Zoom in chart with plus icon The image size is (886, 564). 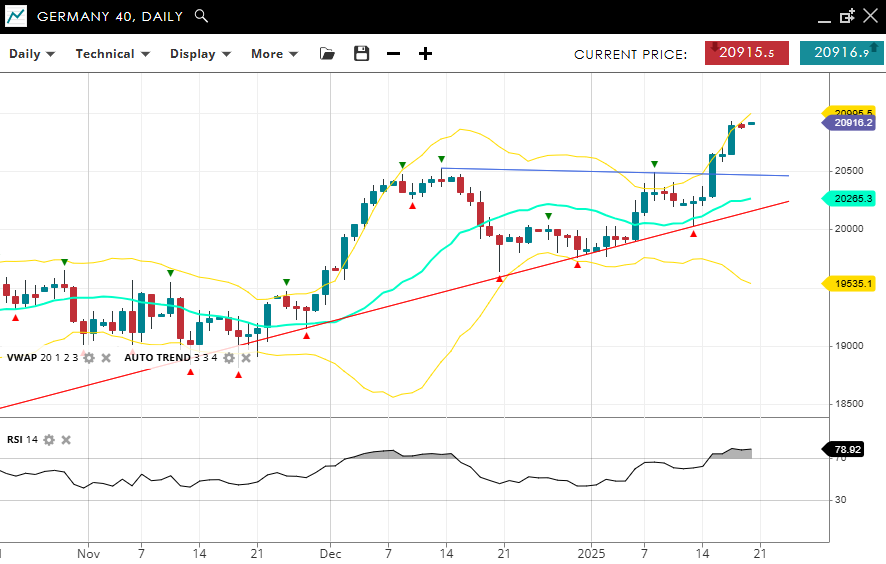coord(425,54)
